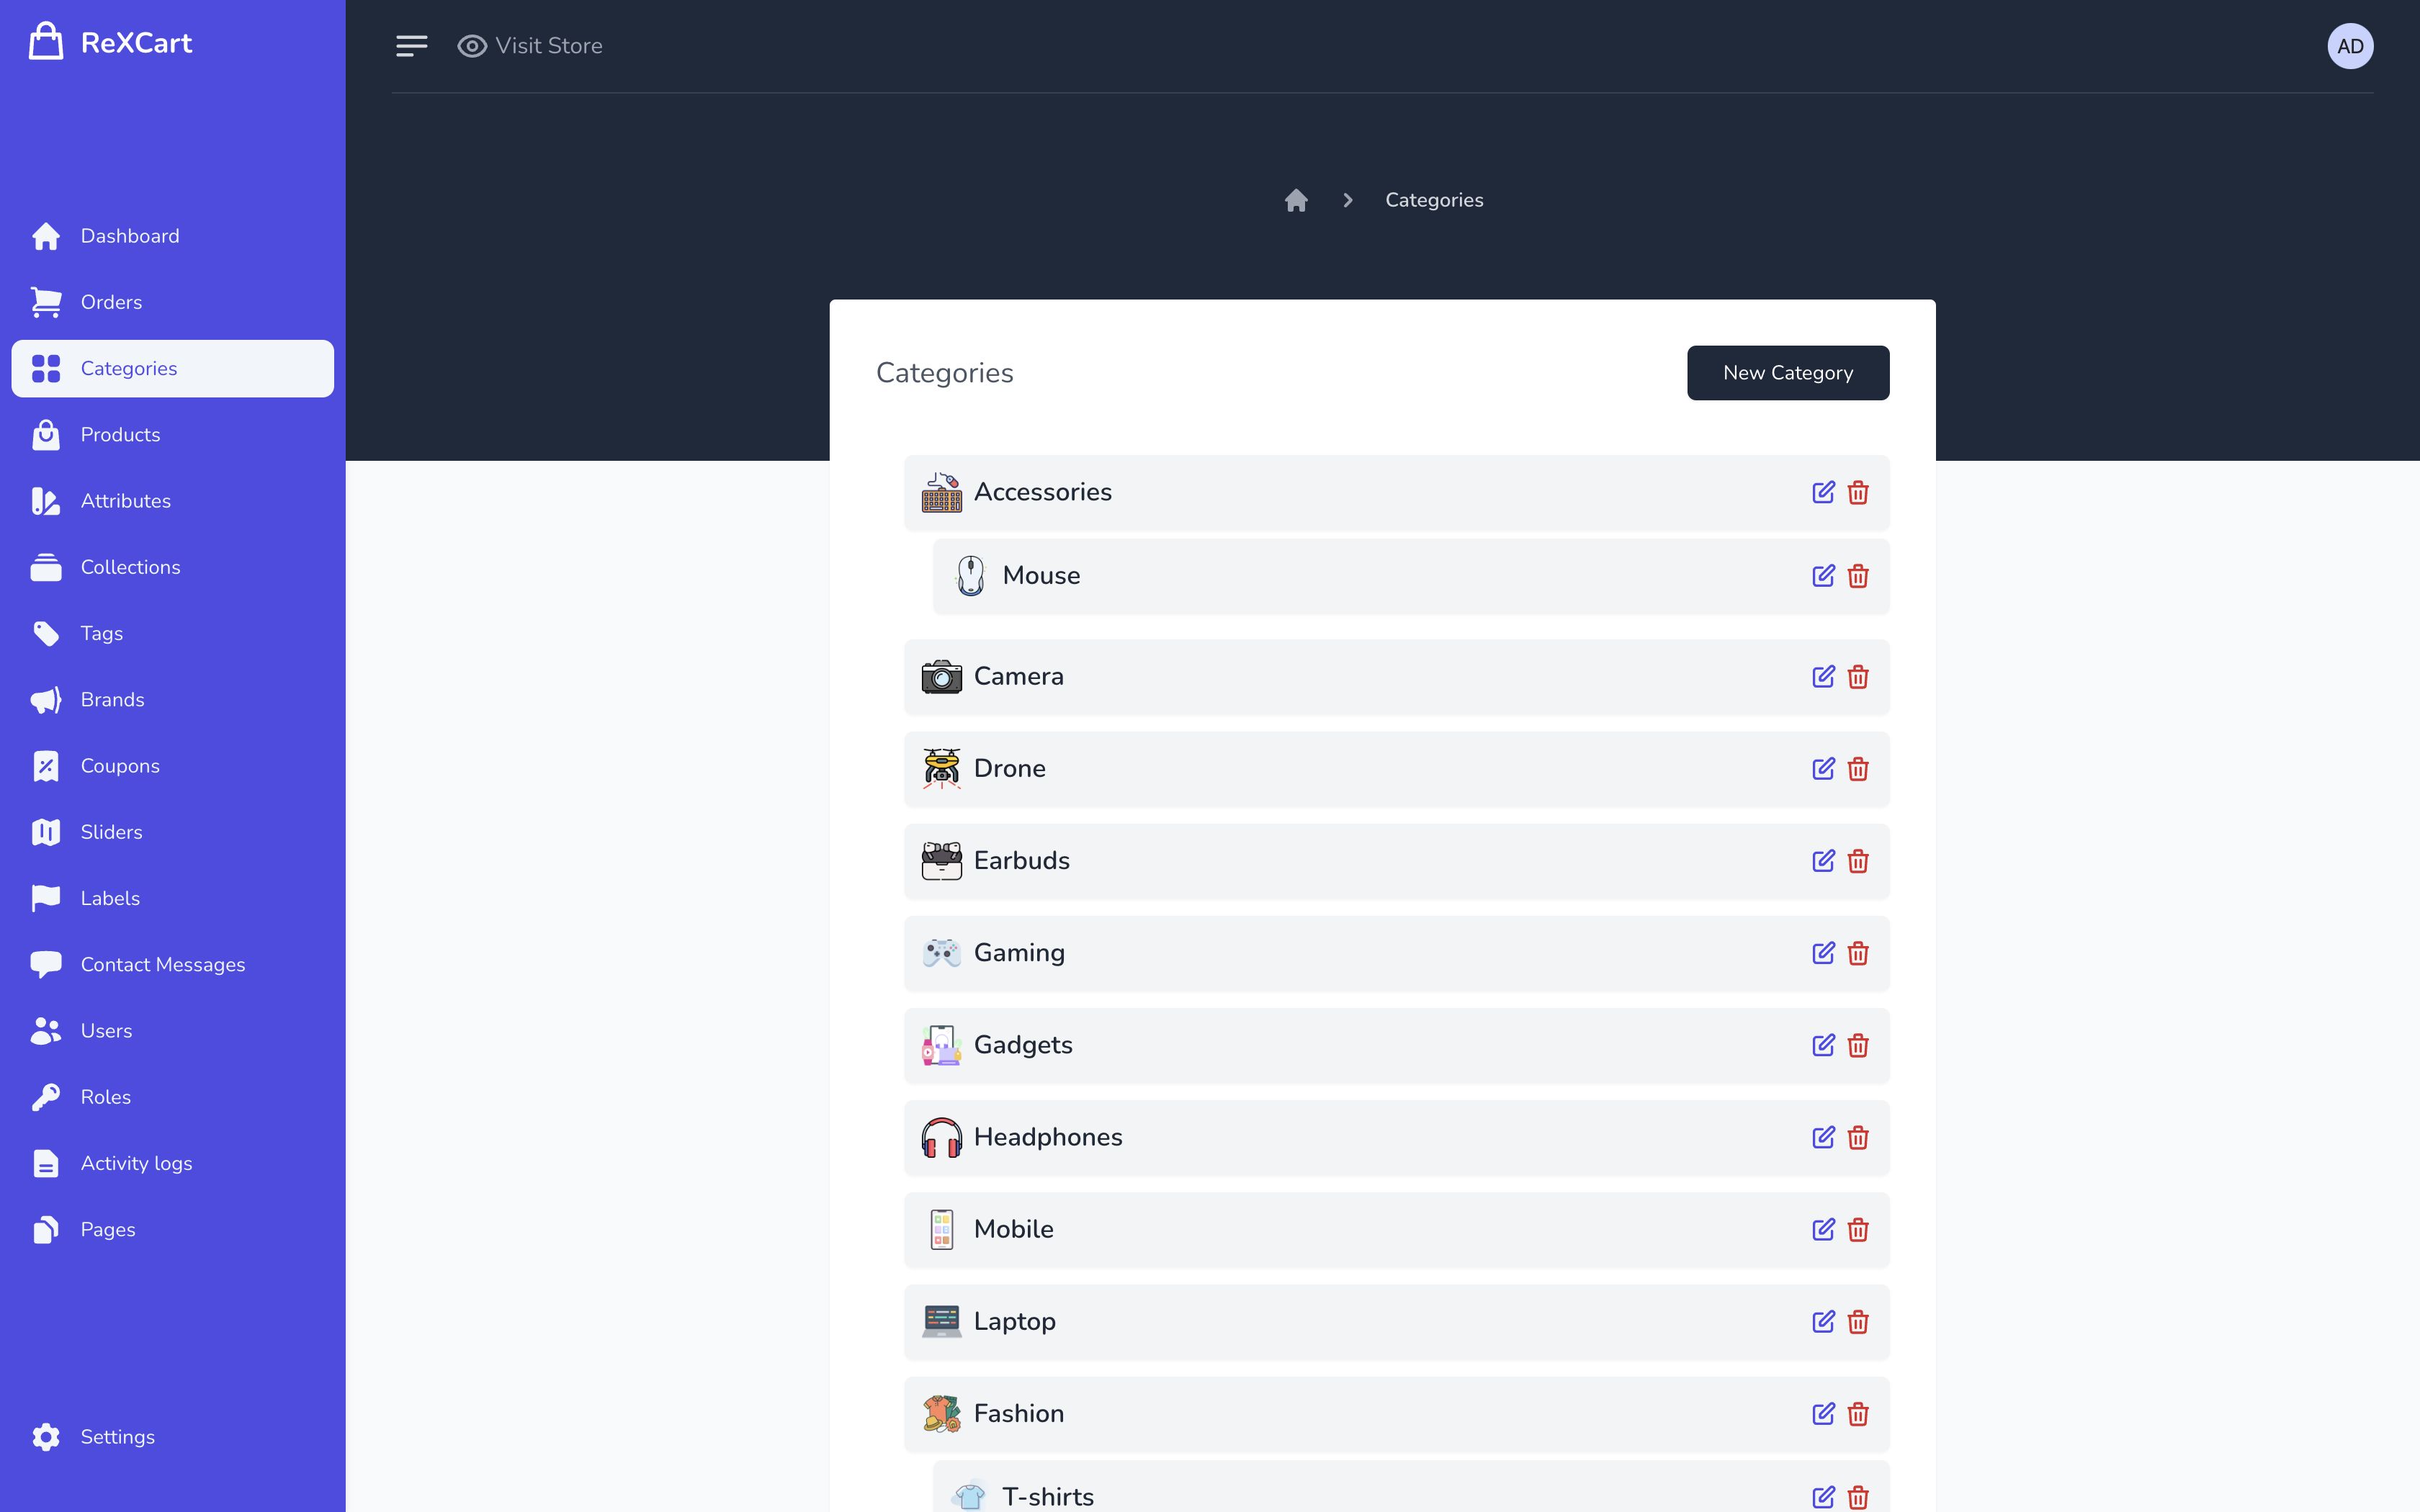Image resolution: width=2420 pixels, height=1512 pixels.
Task: Delete the Mouse subcategory using trash icon
Action: point(1858,576)
